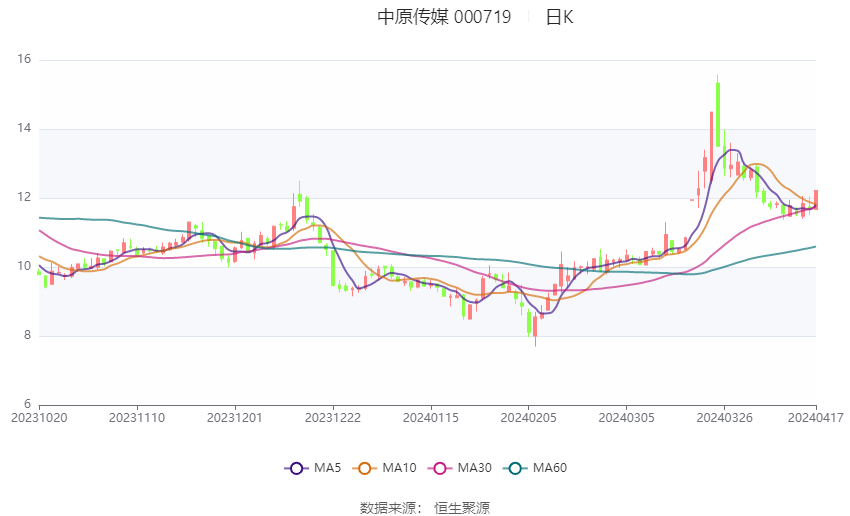Select the 日K chart title label
The height and width of the screenshot is (516, 850).
[x=559, y=17]
